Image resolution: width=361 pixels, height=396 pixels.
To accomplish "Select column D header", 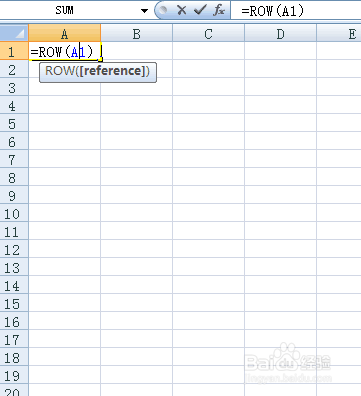I will [x=280, y=34].
